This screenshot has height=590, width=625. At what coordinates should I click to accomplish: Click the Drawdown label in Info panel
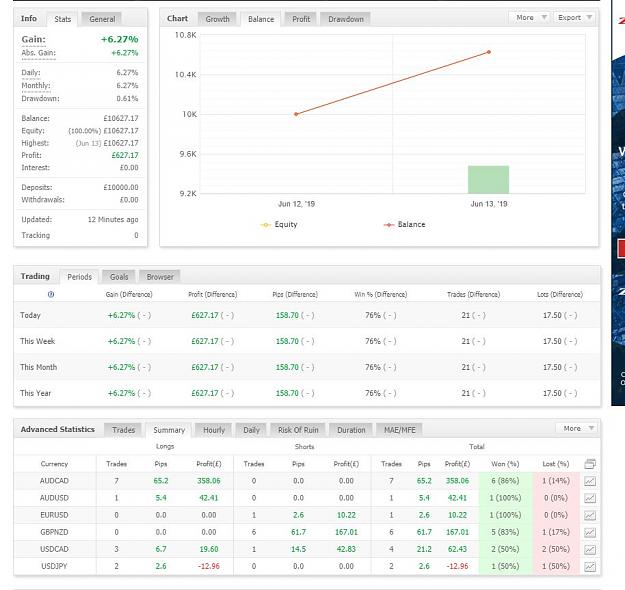point(40,98)
